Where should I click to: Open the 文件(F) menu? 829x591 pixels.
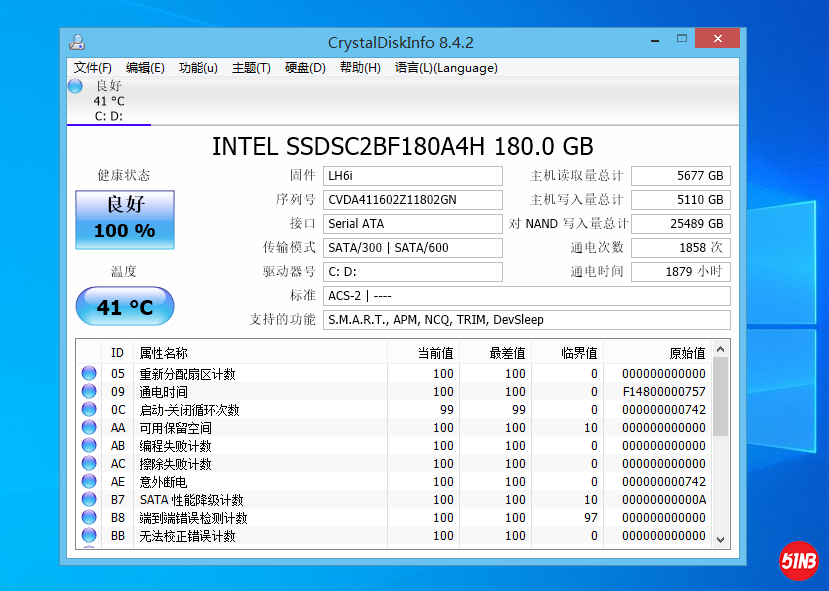click(92, 68)
